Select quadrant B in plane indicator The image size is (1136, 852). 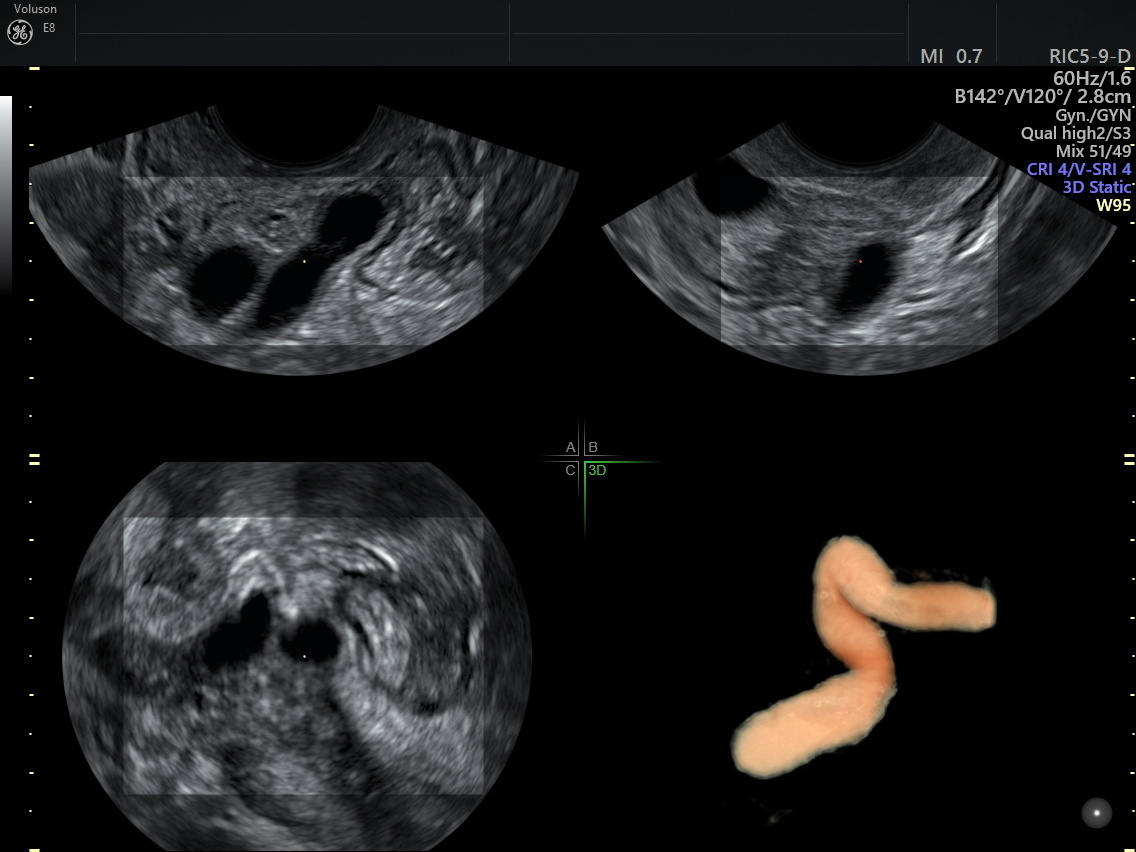(x=593, y=447)
